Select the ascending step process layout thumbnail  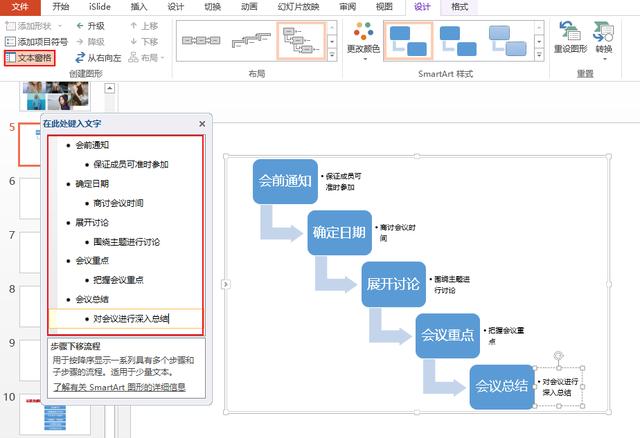tap(251, 40)
